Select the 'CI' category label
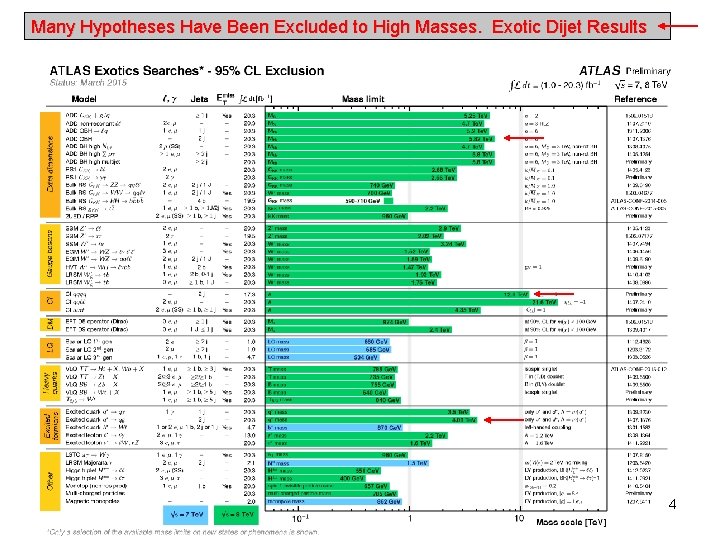The width and height of the screenshot is (720, 540). coord(50,301)
